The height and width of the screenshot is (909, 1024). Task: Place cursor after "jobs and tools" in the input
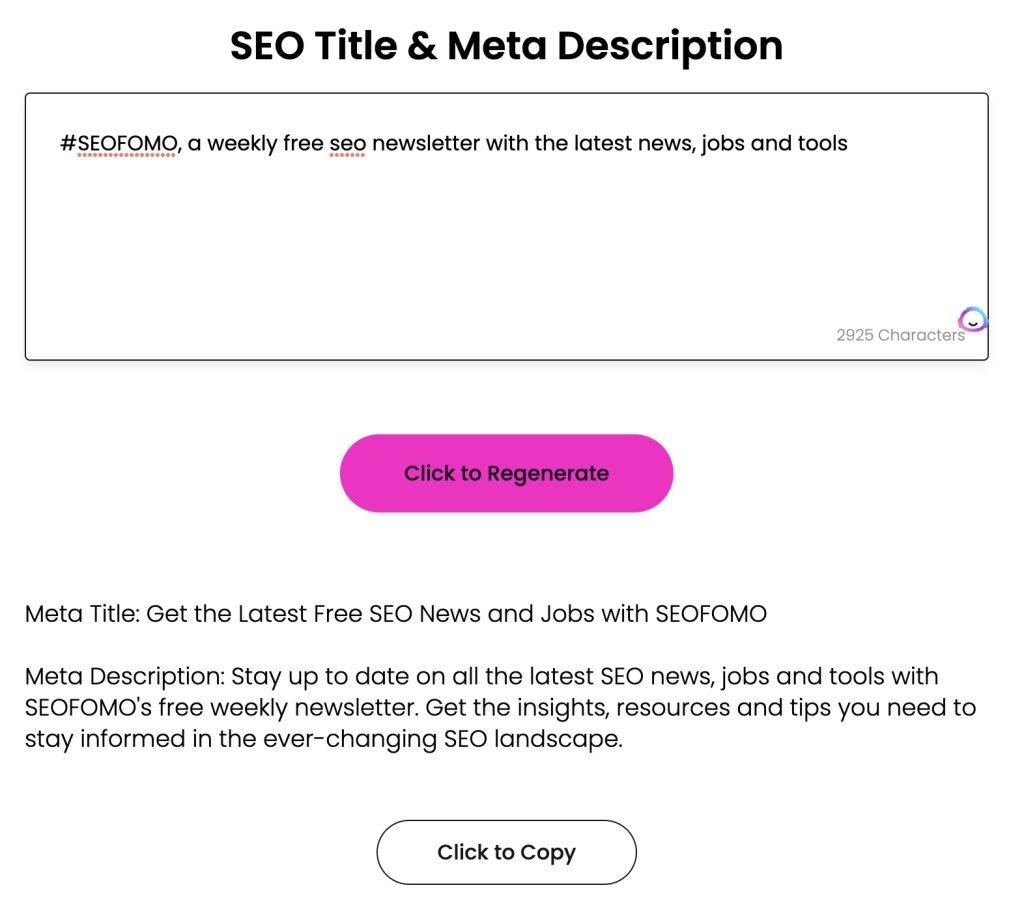(849, 144)
